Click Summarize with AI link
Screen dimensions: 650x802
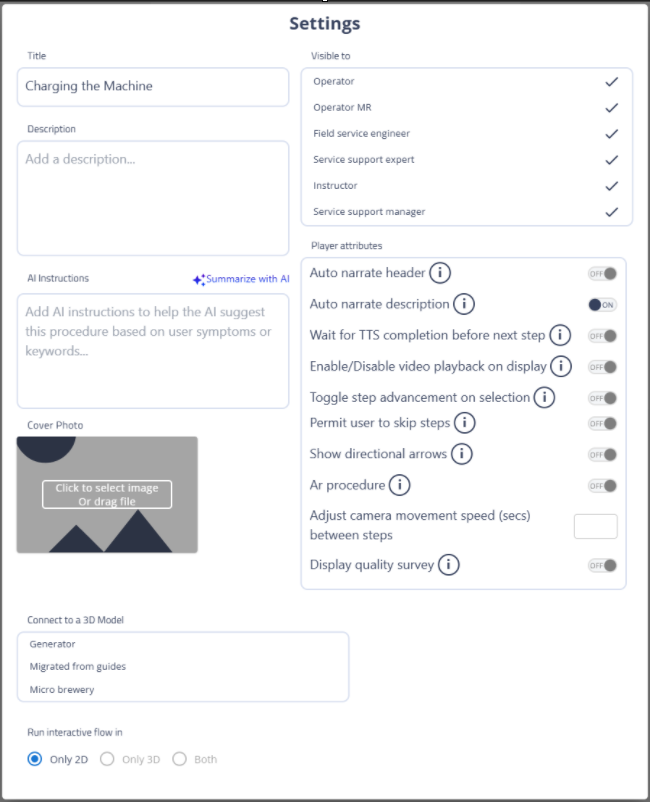pyautogui.click(x=241, y=279)
